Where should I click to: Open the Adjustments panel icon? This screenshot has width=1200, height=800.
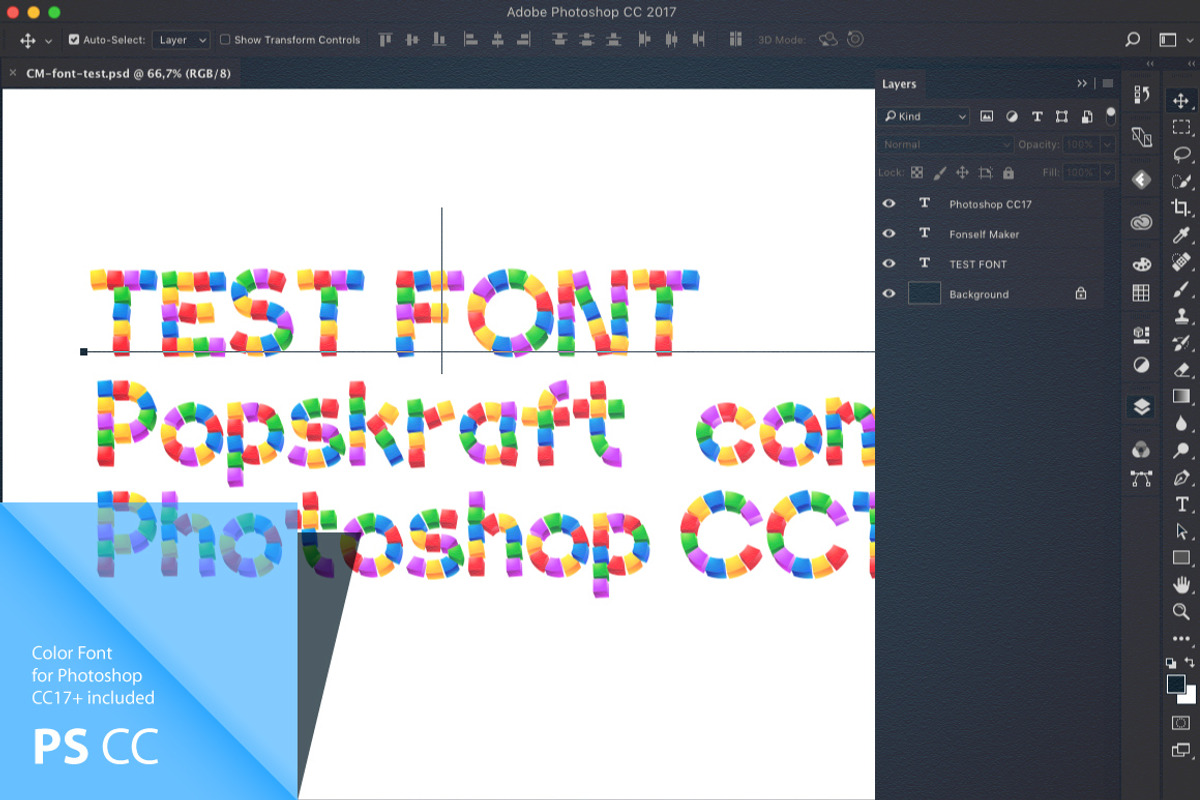(x=1141, y=365)
